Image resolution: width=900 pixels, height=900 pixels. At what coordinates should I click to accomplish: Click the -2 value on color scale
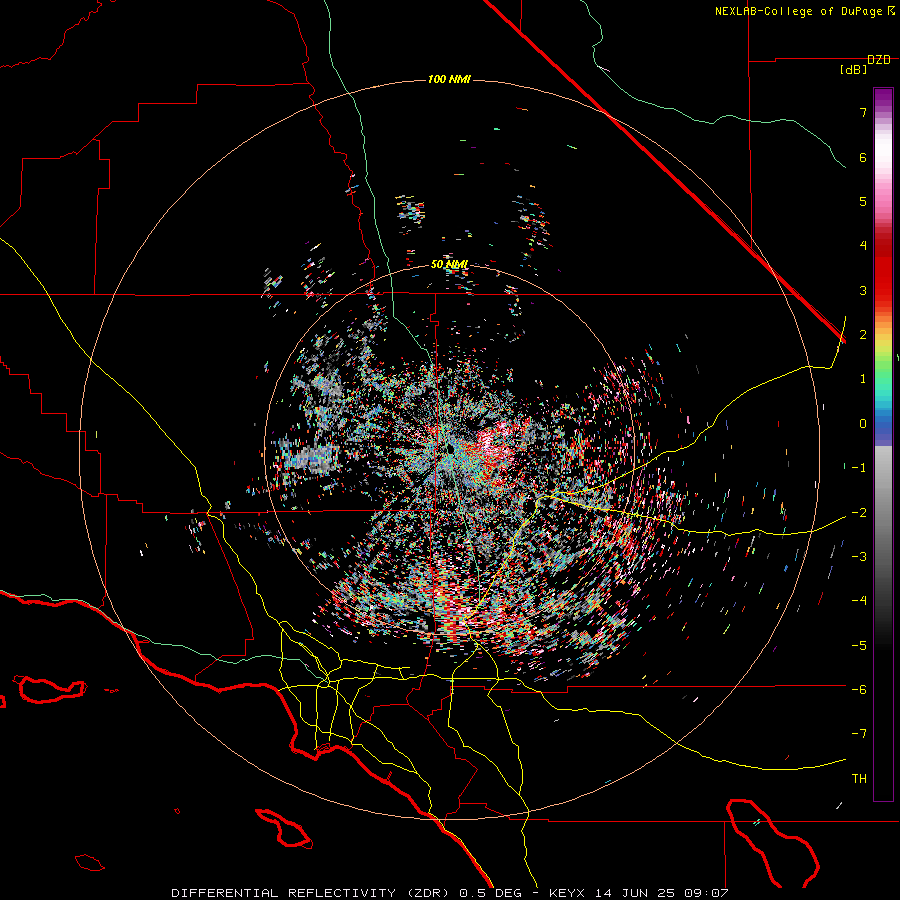pos(859,513)
